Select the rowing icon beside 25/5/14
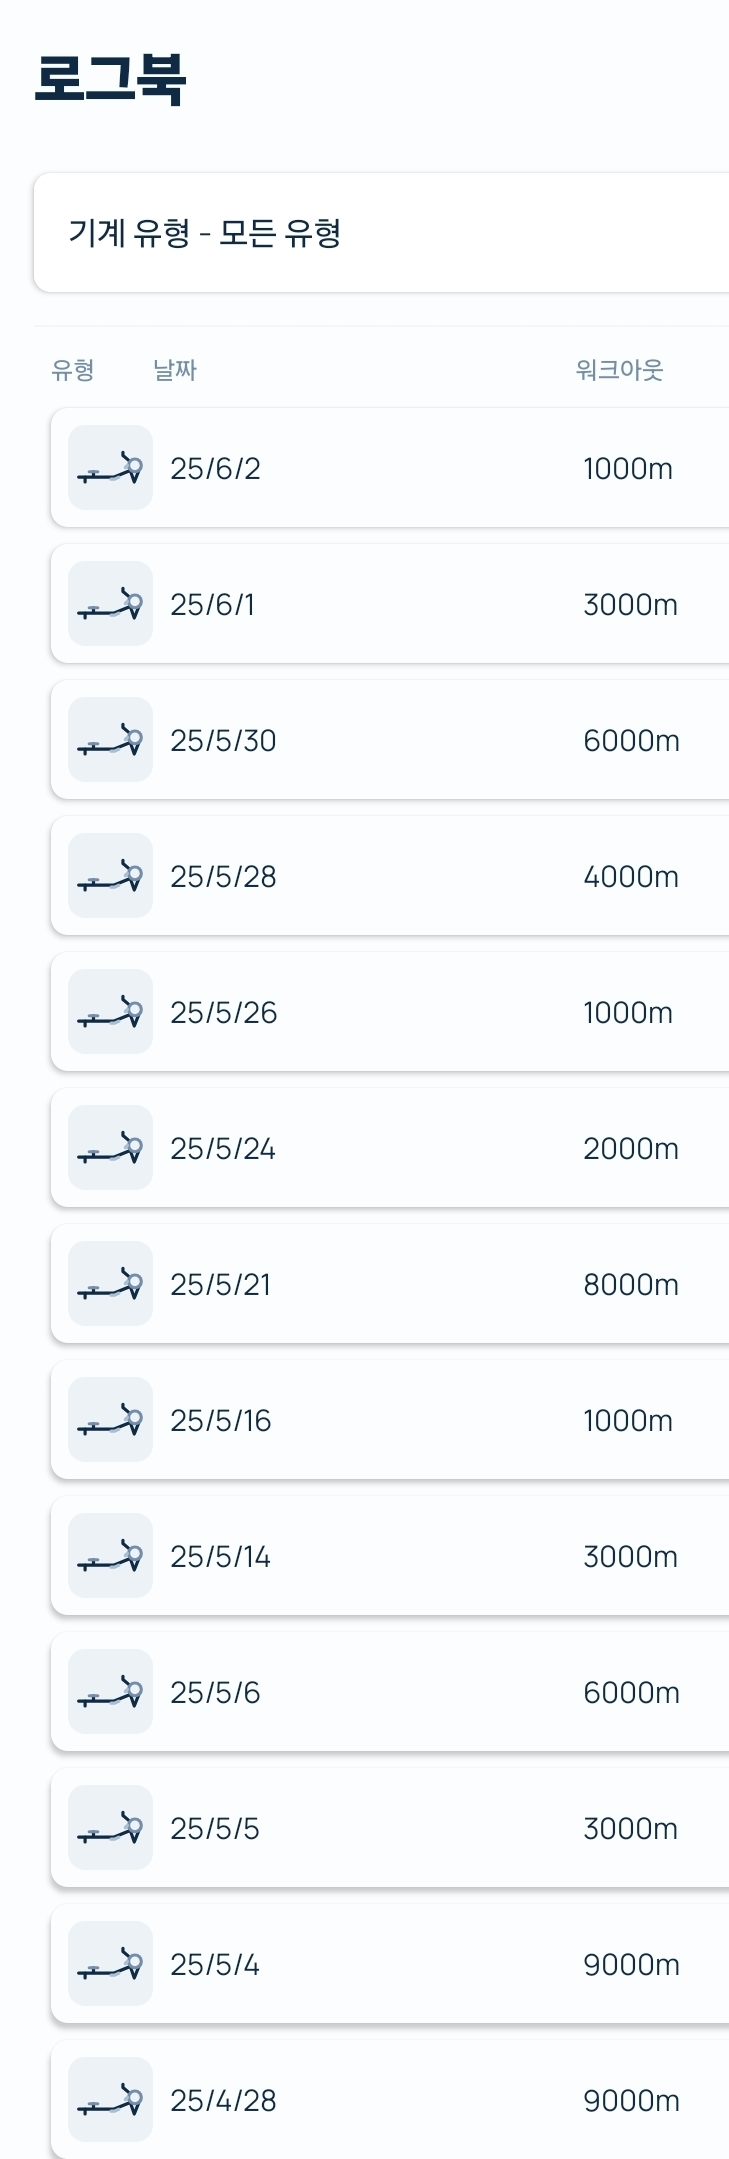This screenshot has height=2159, width=729. click(x=110, y=1556)
